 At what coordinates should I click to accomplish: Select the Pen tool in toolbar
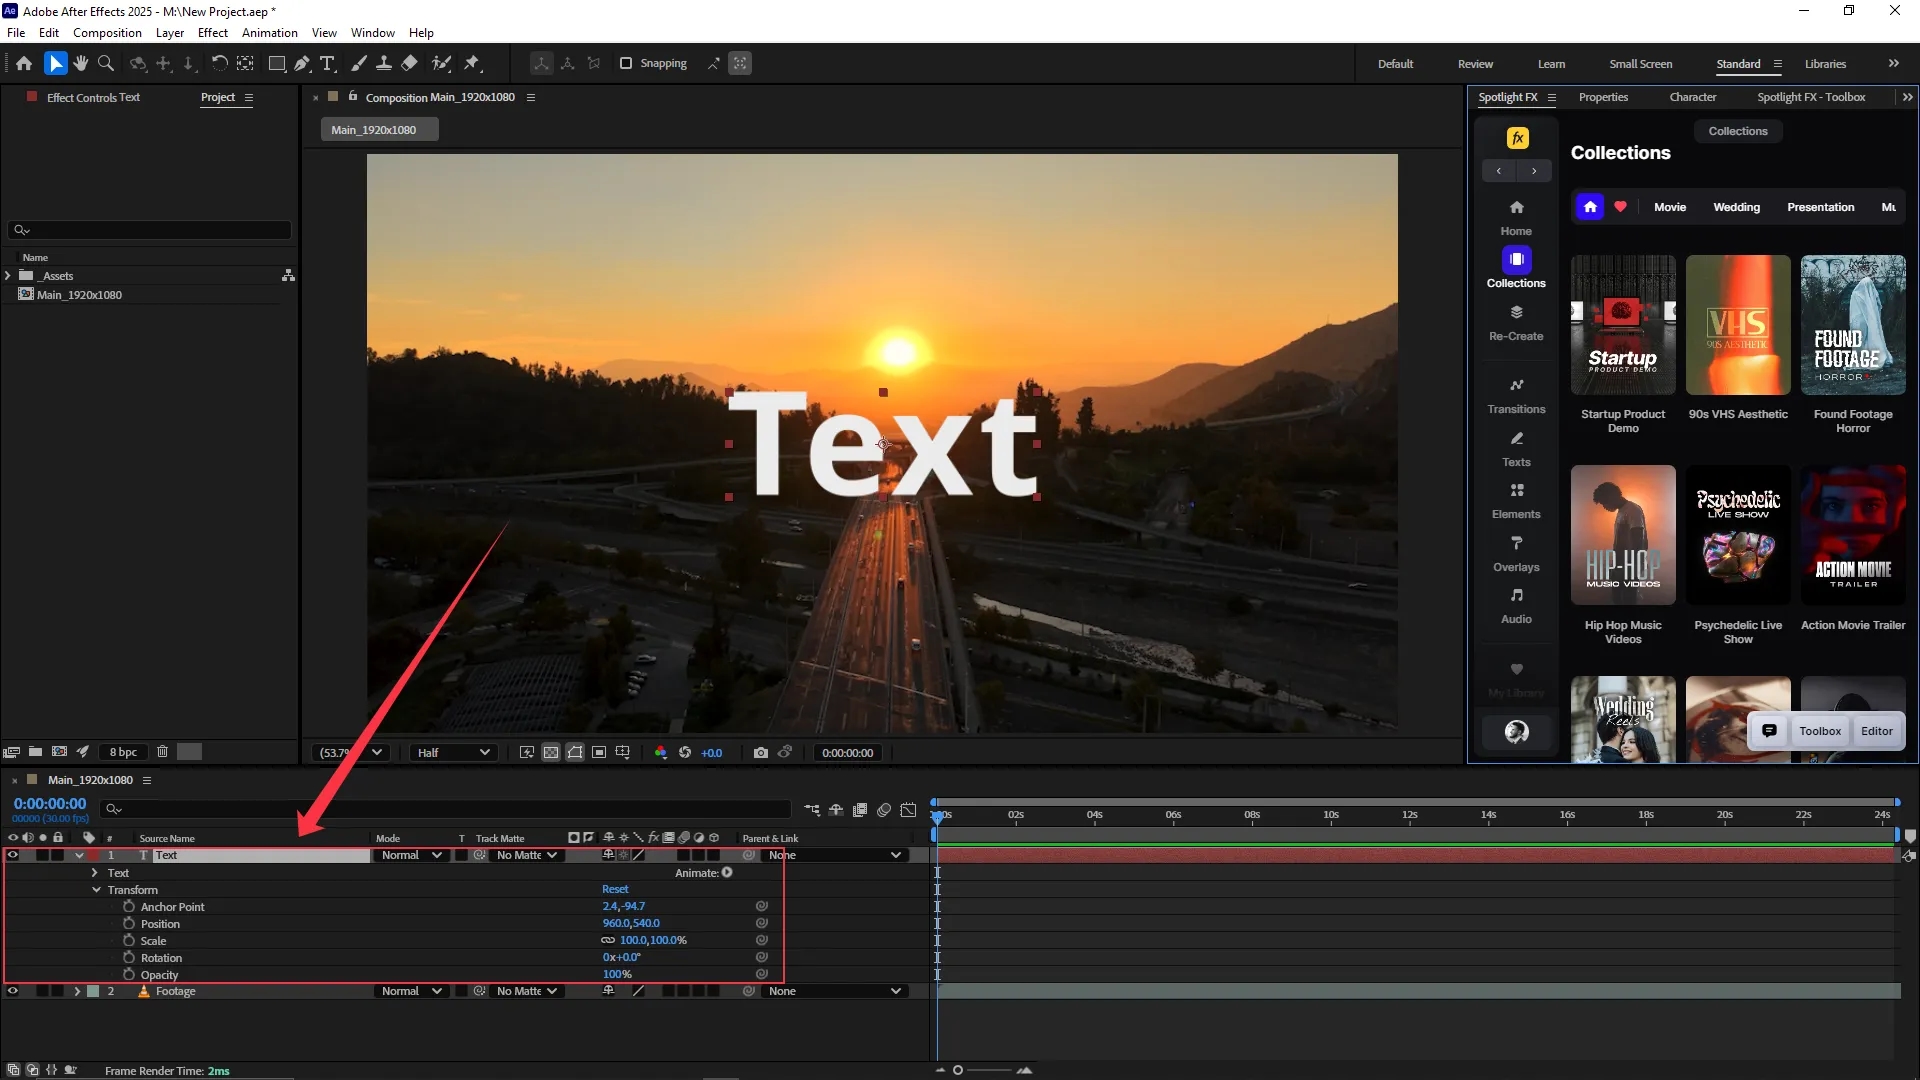click(301, 63)
